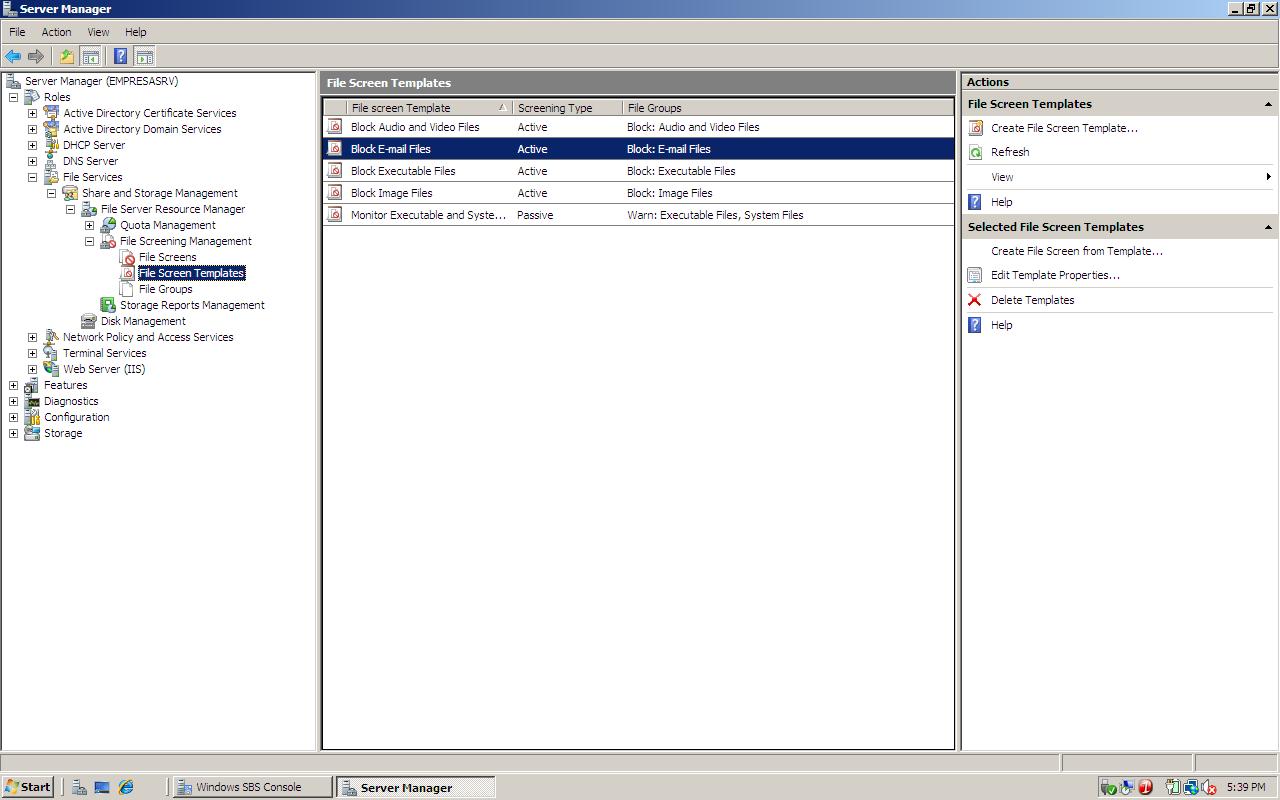Open the Help menu in menu bar
This screenshot has width=1280, height=800.
point(135,32)
